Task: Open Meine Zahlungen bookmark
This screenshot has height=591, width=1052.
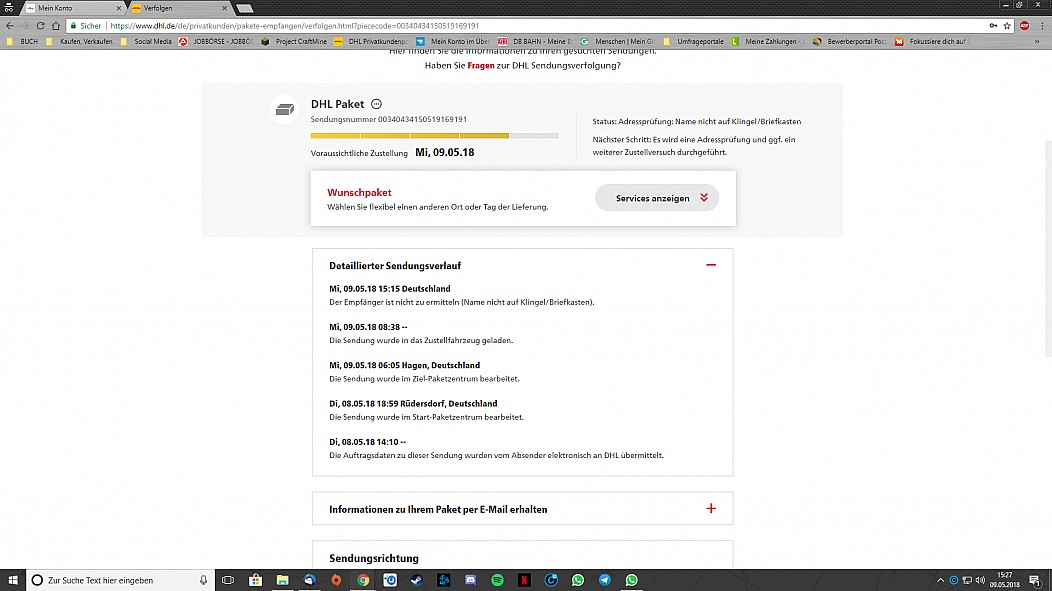Action: coord(768,42)
